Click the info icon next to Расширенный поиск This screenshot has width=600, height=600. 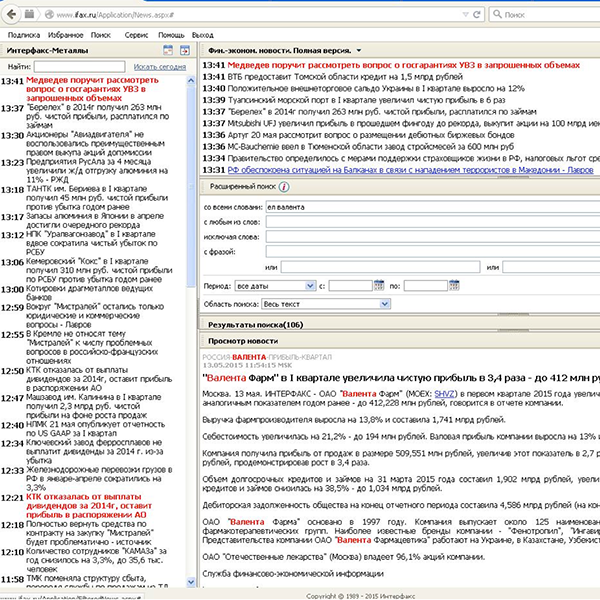(284, 187)
